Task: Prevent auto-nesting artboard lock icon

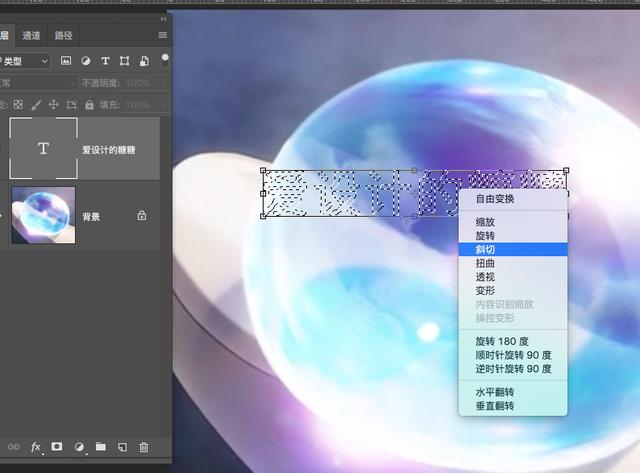Action: pos(71,105)
